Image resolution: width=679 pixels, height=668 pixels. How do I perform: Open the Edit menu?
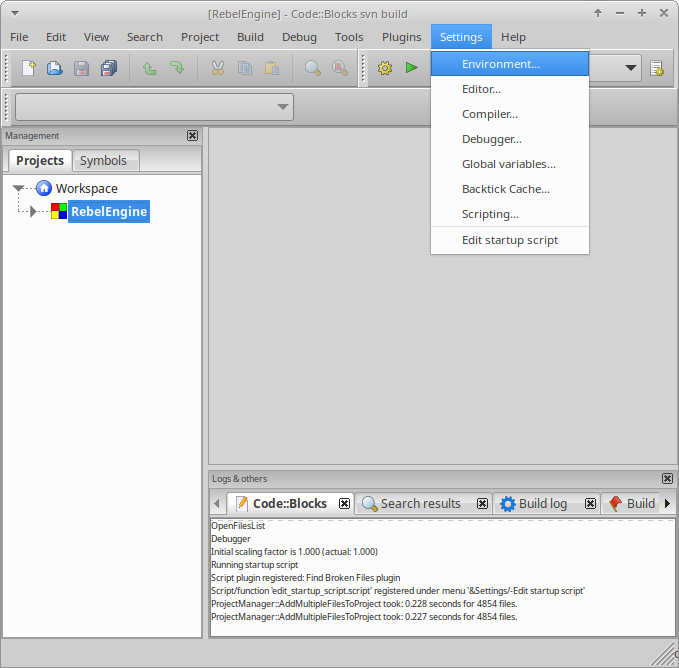[56, 37]
